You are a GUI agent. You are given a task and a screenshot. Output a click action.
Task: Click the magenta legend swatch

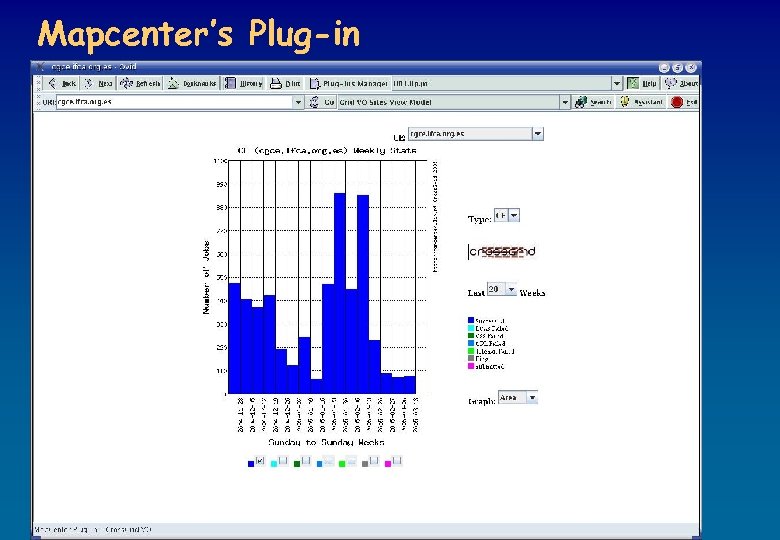[x=471, y=366]
